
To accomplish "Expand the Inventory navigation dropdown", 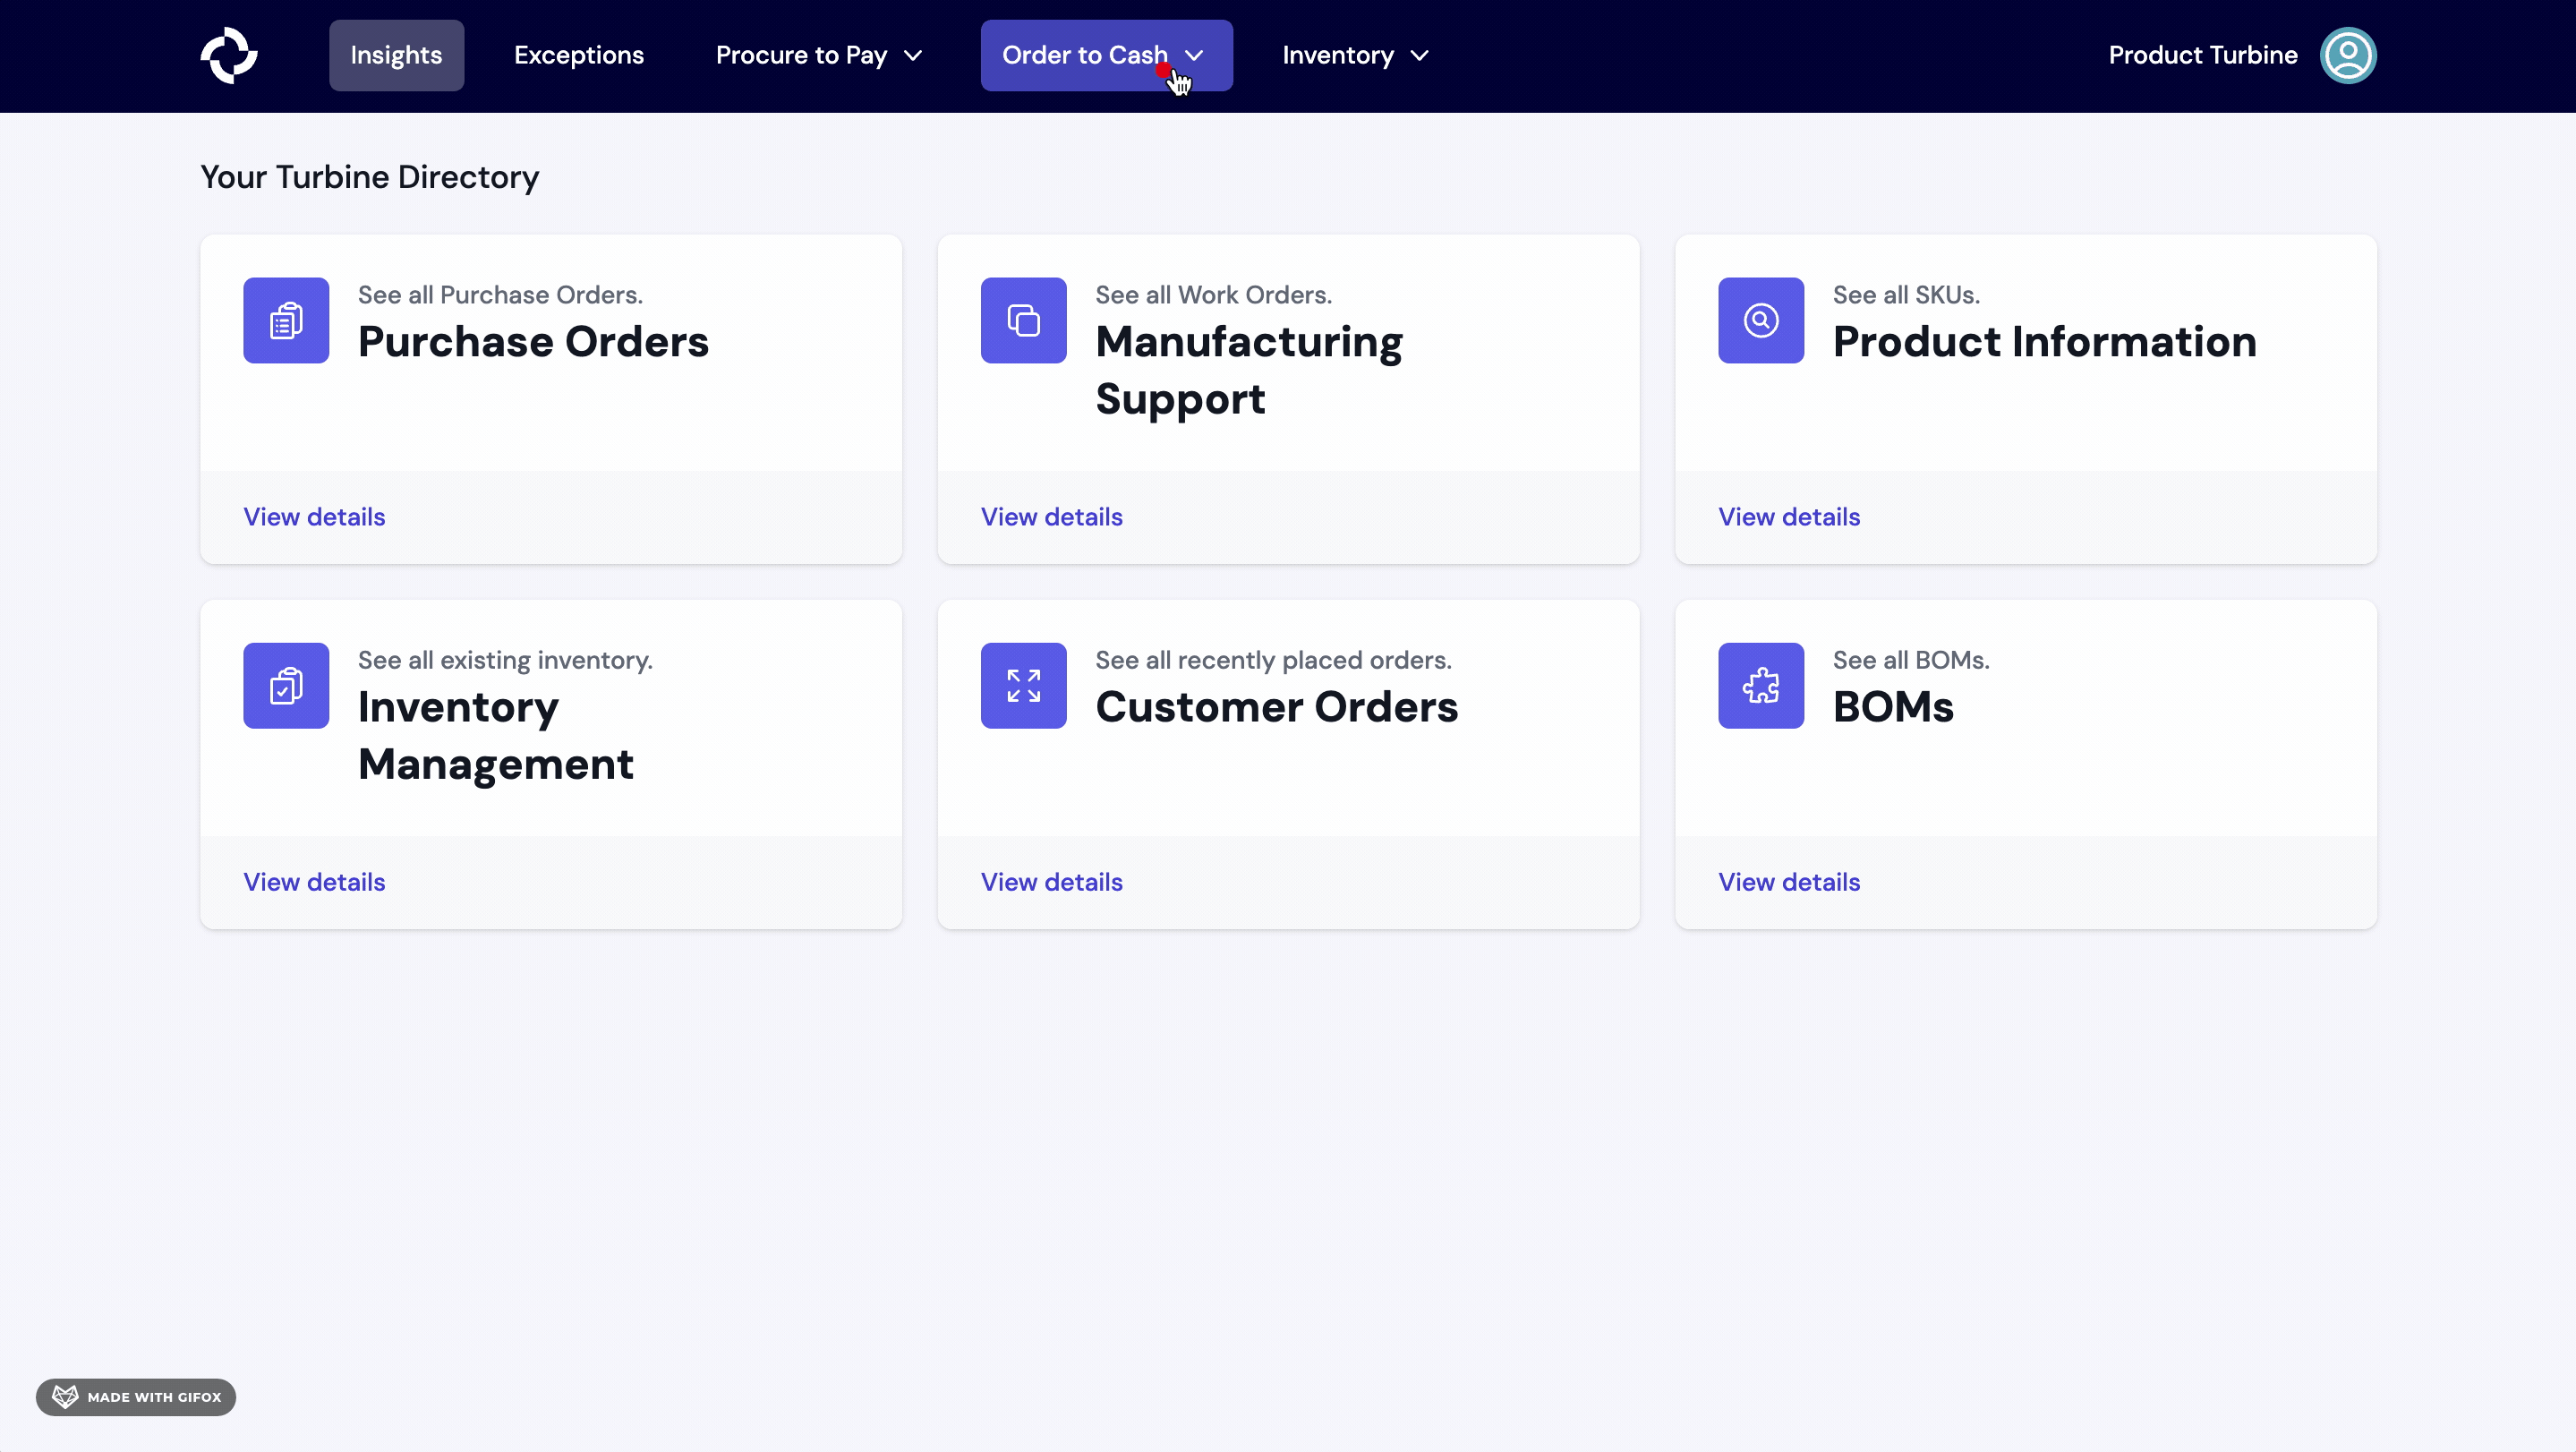I will point(1354,55).
